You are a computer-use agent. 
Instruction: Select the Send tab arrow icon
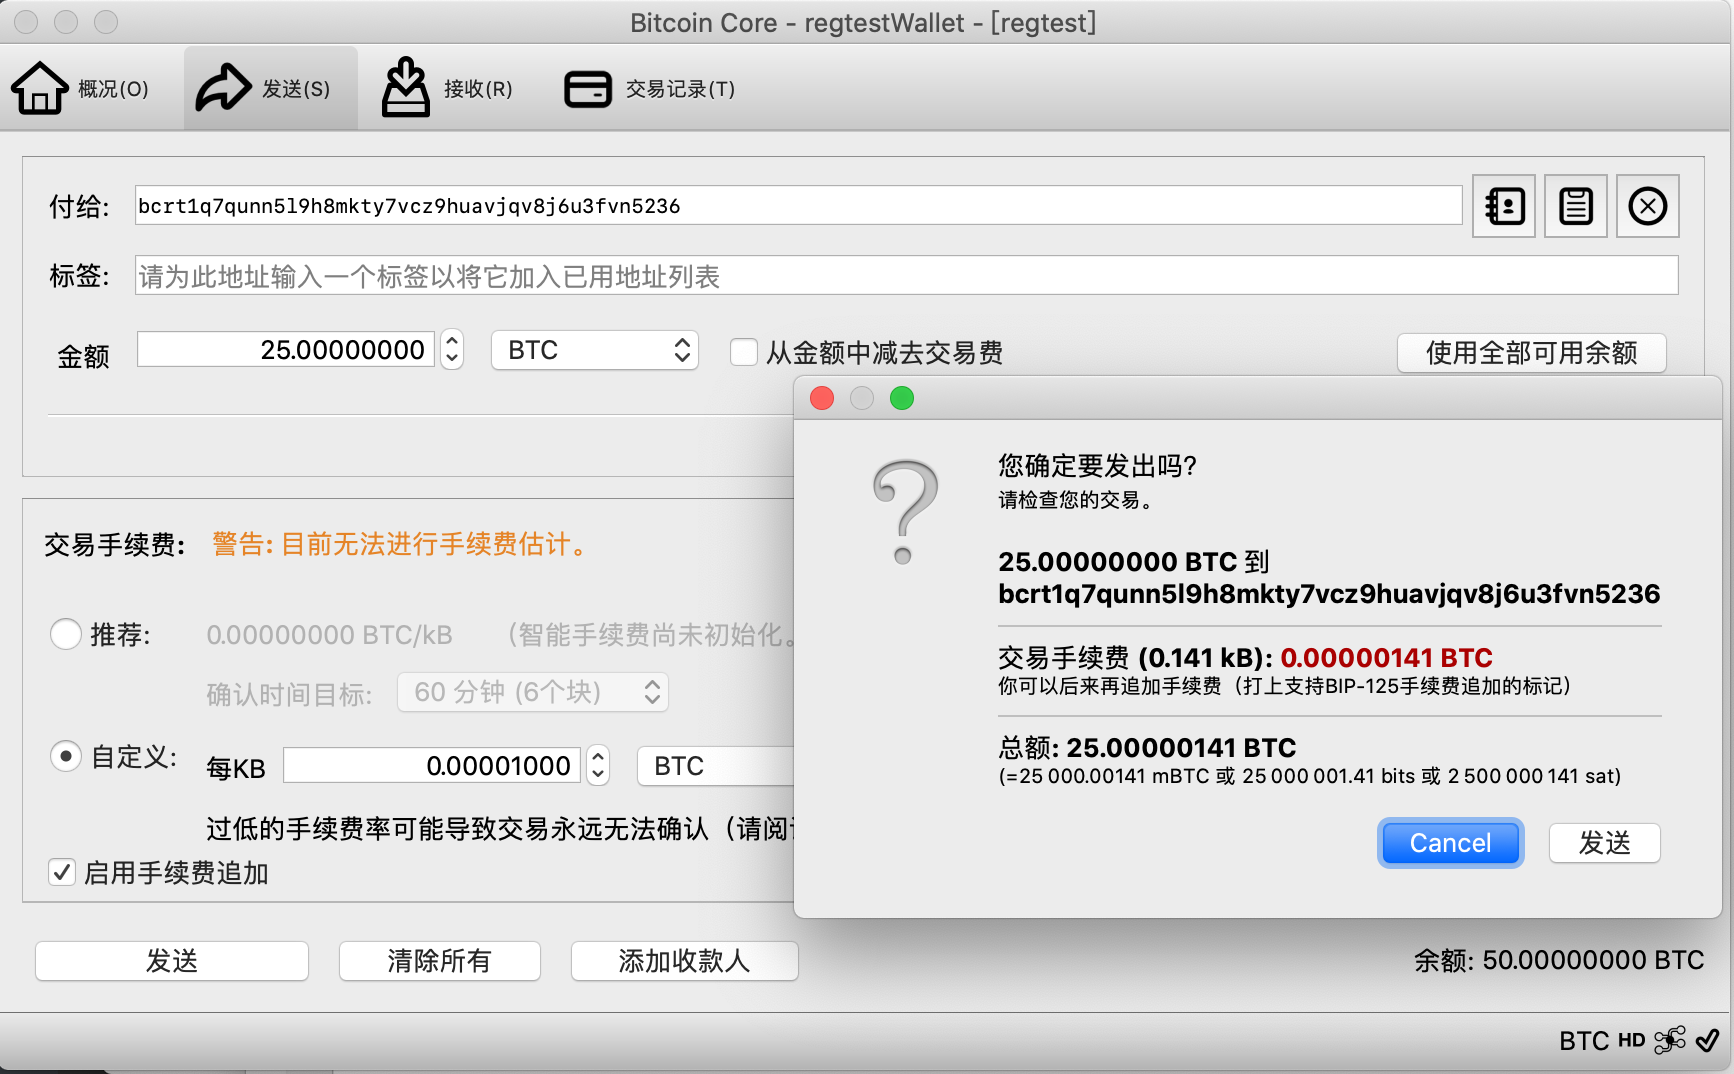coord(223,88)
